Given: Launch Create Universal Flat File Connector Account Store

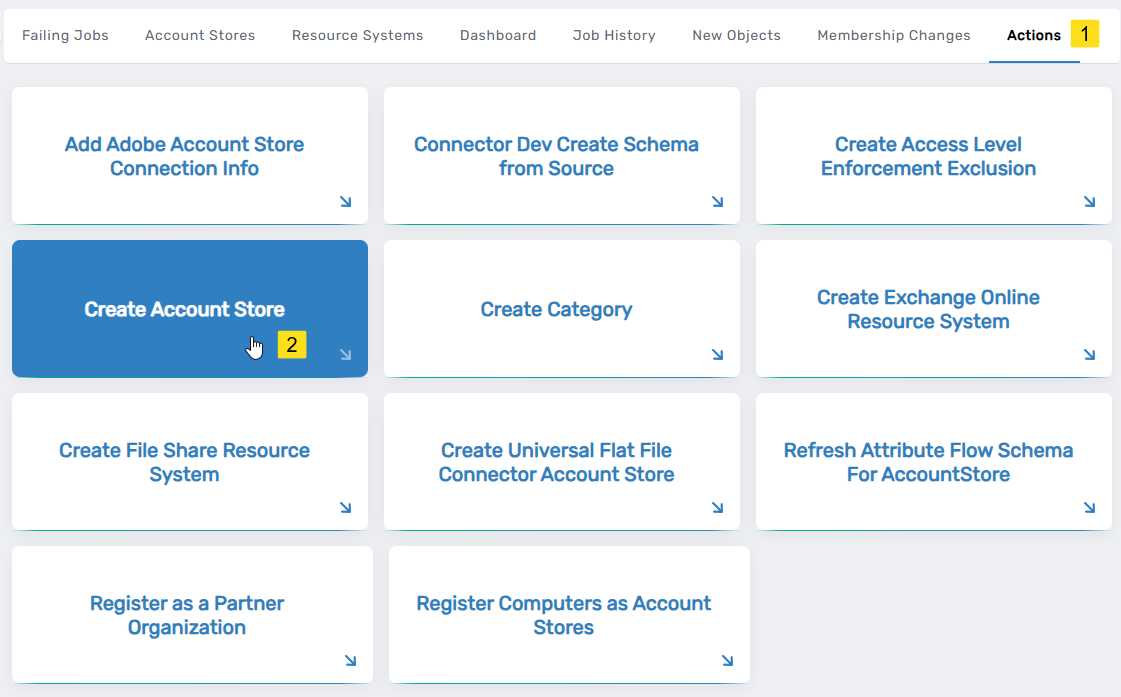Looking at the screenshot, I should click(x=556, y=462).
